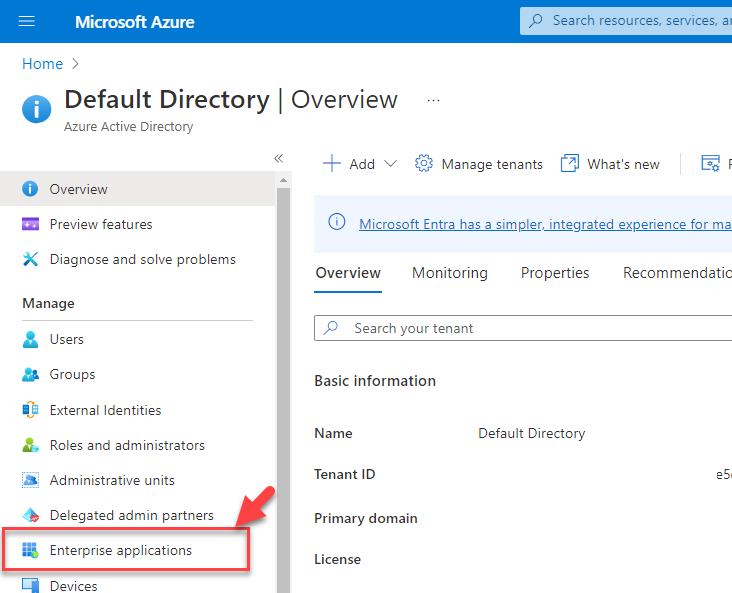Screen dimensions: 732x593
Task: Click the Tenant ID label
Action: (x=345, y=474)
